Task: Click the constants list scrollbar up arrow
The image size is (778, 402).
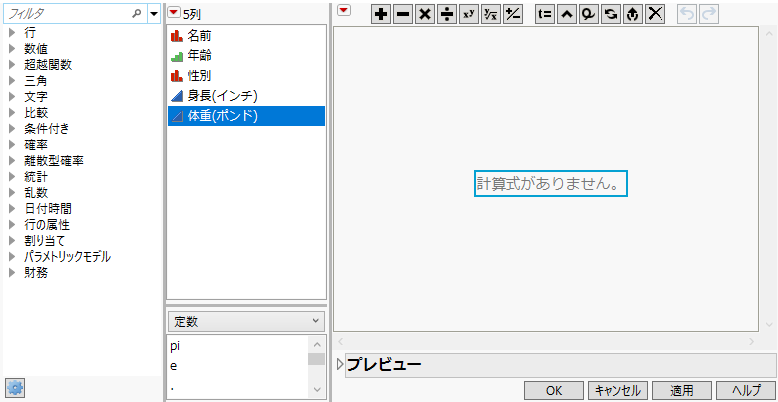Action: click(318, 344)
